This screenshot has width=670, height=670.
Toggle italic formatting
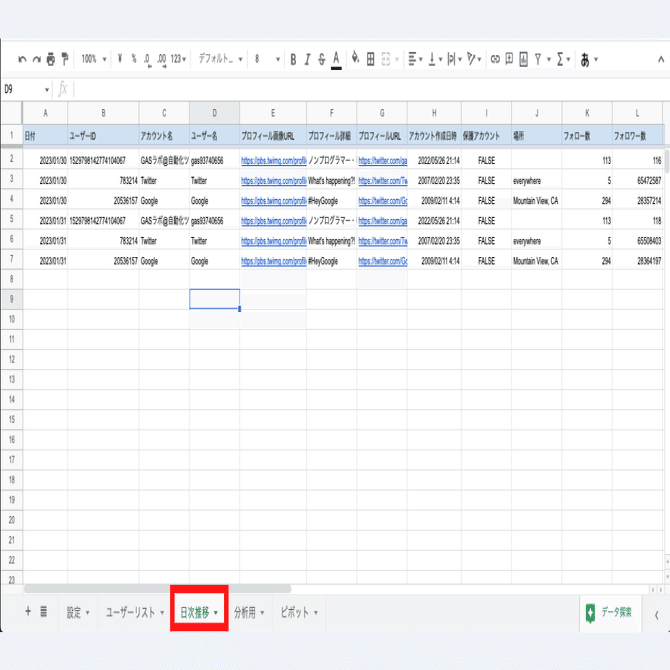pos(307,59)
